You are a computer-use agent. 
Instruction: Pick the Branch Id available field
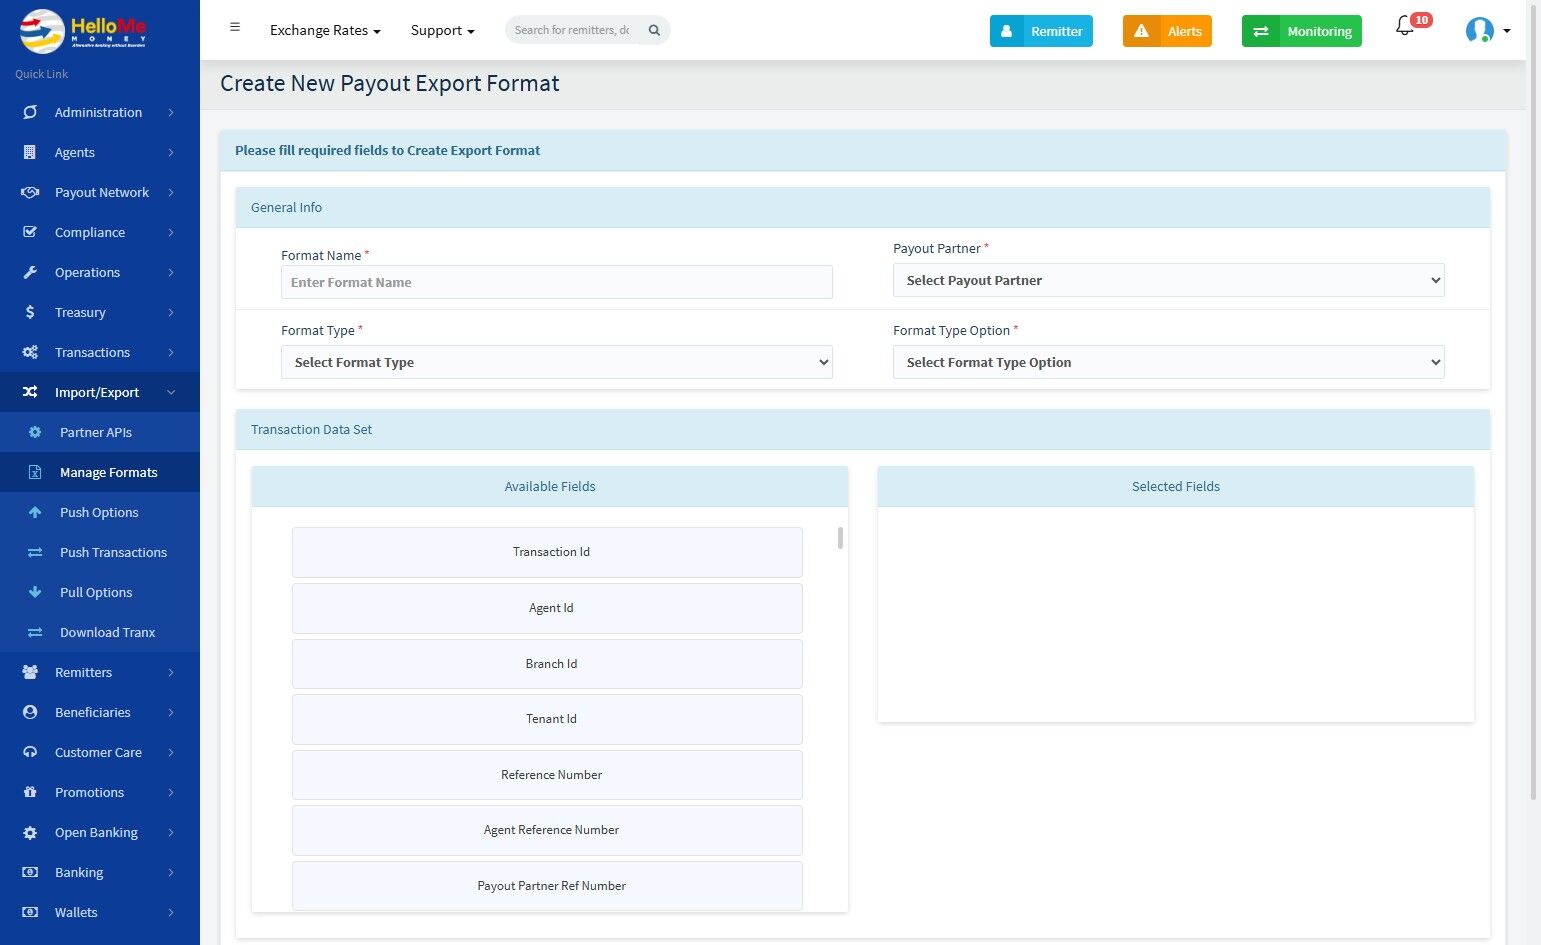pyautogui.click(x=547, y=664)
